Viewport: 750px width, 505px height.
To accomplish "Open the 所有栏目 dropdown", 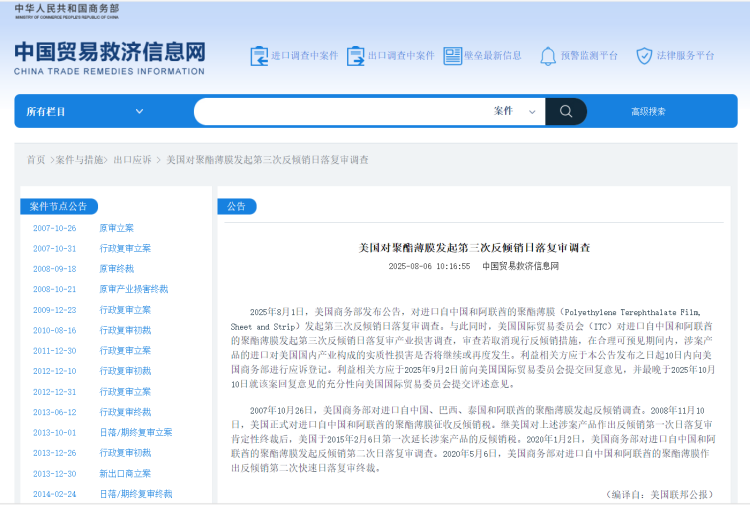I will coord(85,111).
